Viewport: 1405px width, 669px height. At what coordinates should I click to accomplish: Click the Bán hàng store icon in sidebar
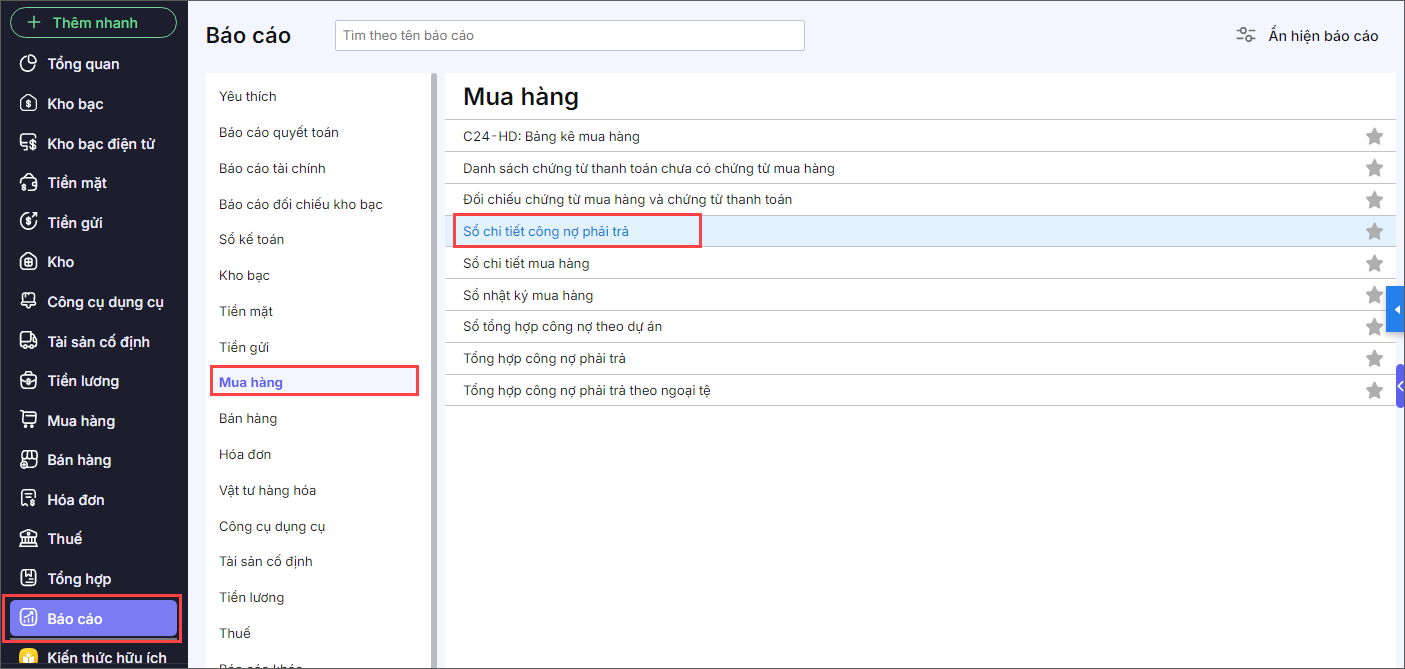click(29, 459)
